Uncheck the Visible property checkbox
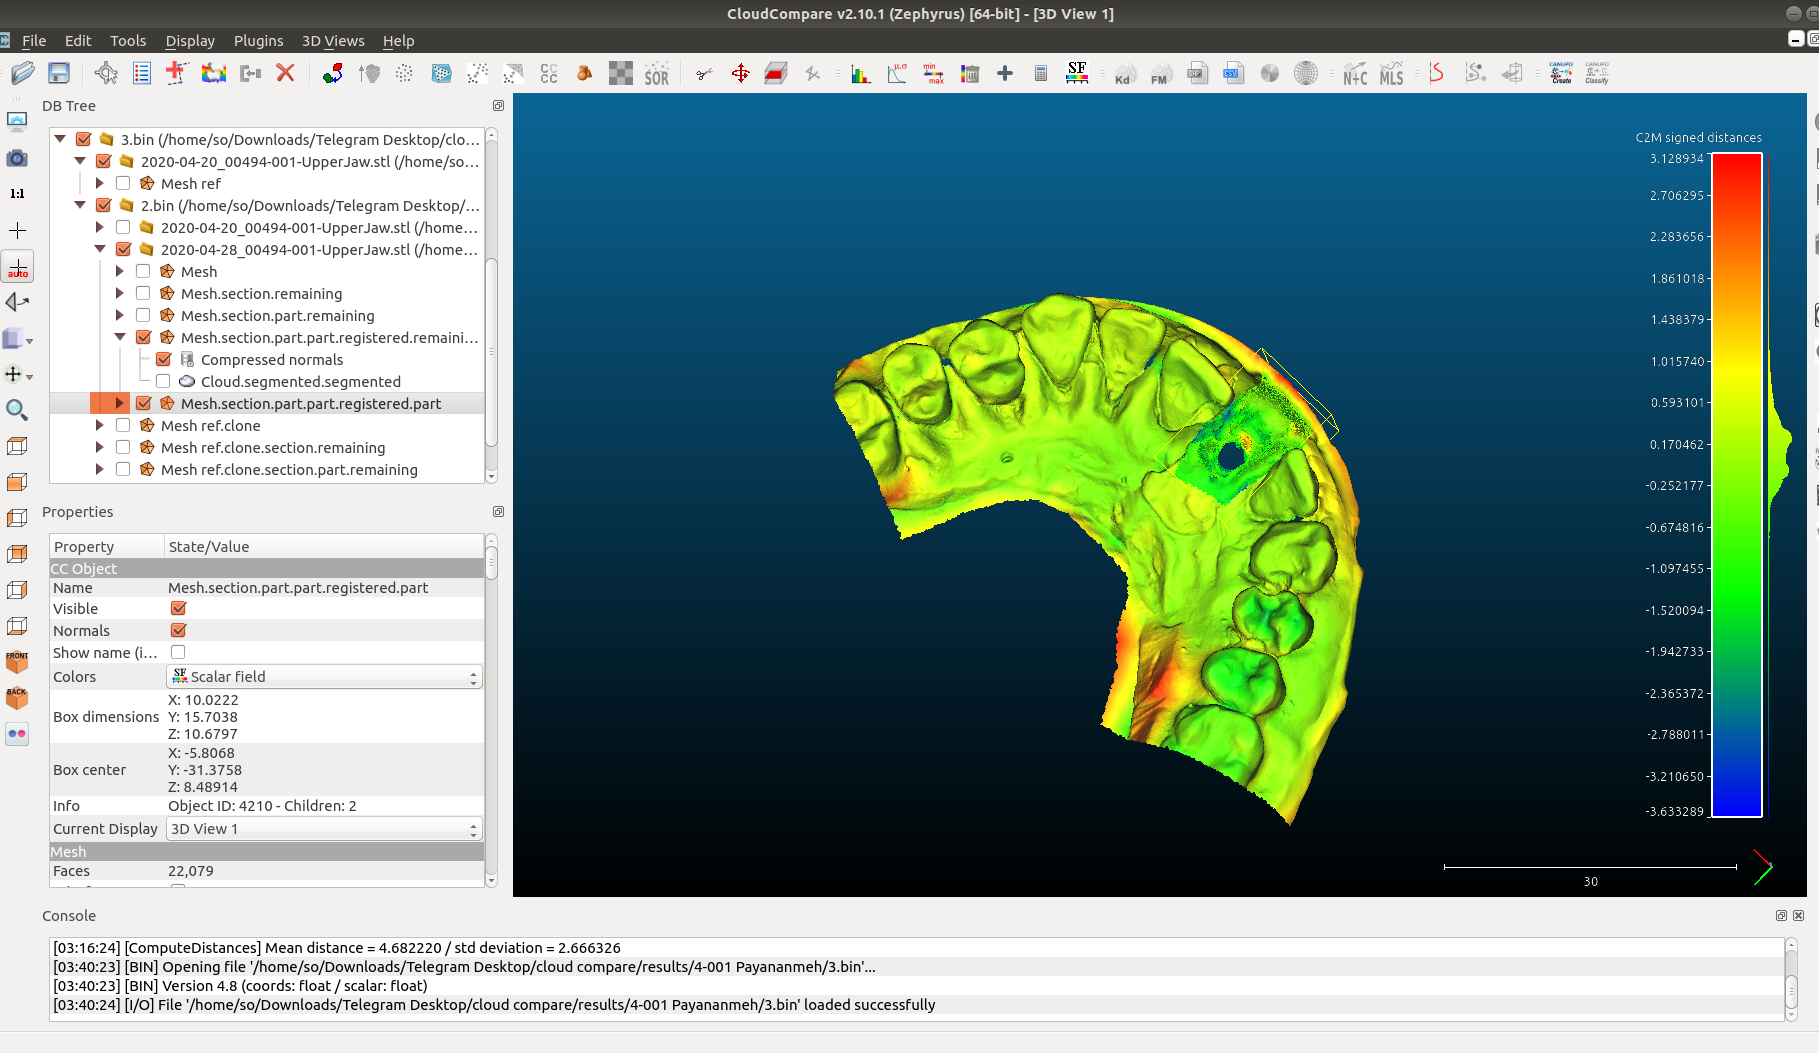The height and width of the screenshot is (1053, 1819). coord(178,609)
